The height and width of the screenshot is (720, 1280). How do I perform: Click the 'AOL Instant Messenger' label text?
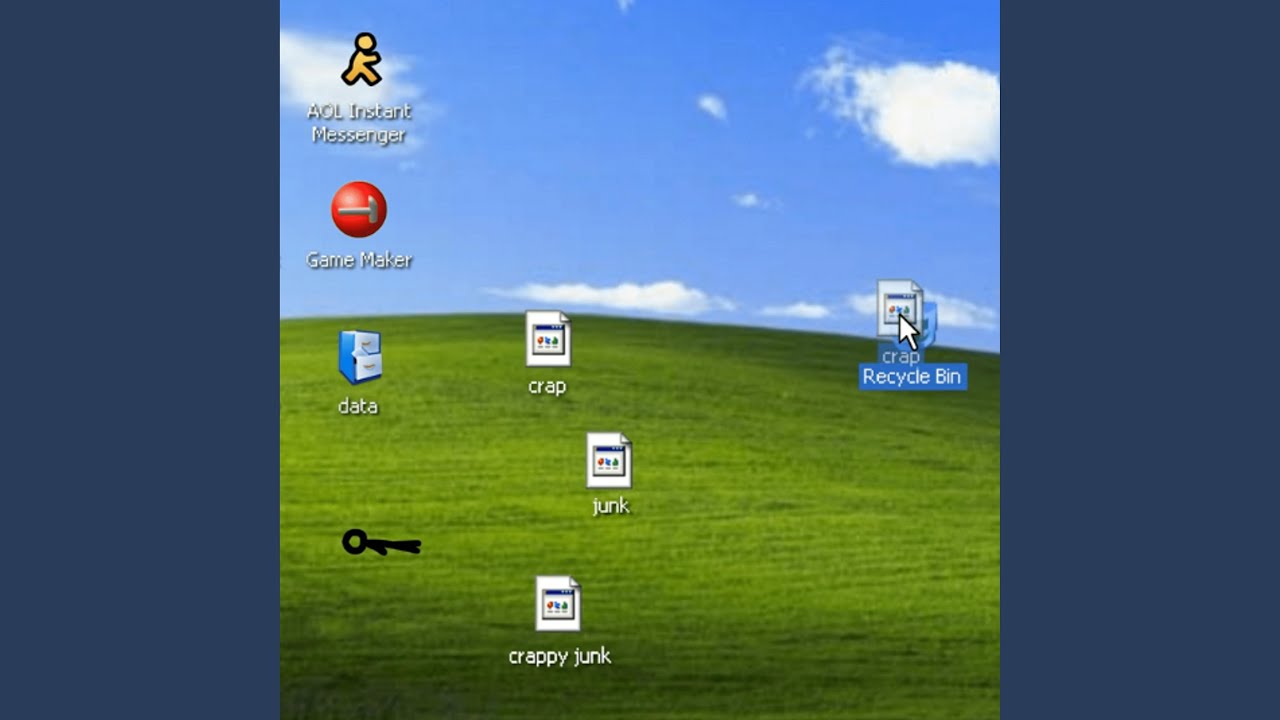(359, 123)
